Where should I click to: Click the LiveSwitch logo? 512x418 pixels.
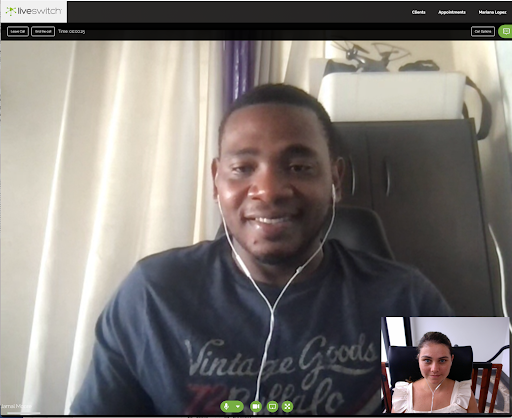click(34, 11)
